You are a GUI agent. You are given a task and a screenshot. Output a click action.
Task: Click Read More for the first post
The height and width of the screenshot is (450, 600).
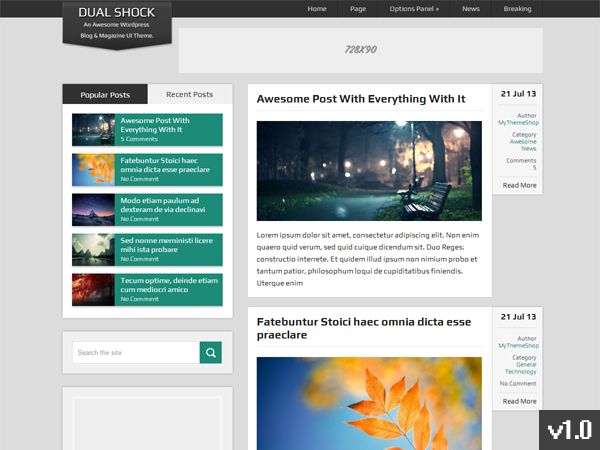tap(519, 185)
